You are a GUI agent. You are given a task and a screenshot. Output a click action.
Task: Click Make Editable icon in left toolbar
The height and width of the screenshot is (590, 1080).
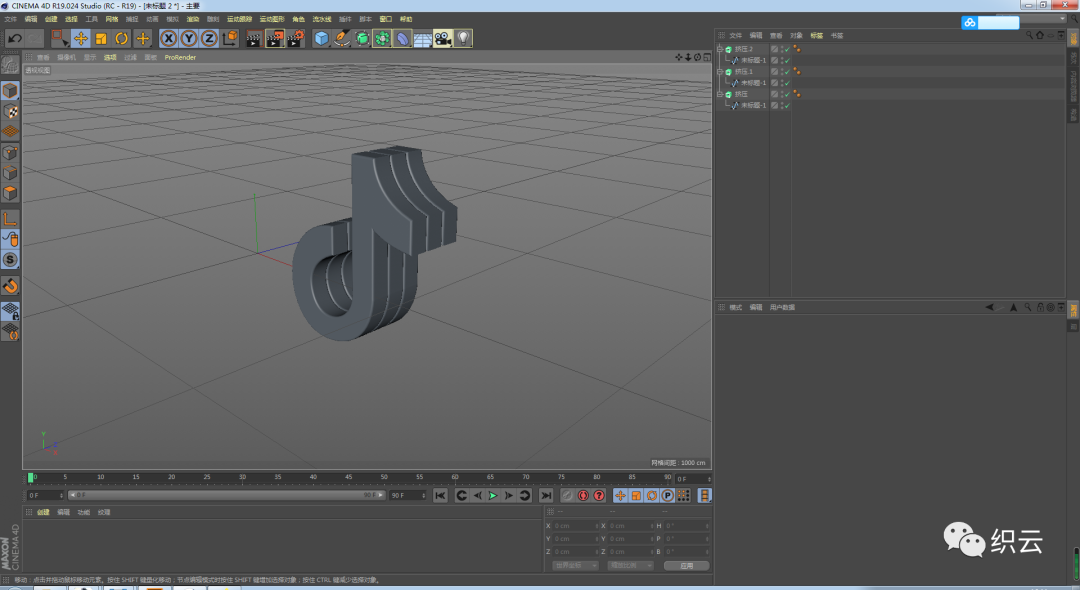[10, 66]
